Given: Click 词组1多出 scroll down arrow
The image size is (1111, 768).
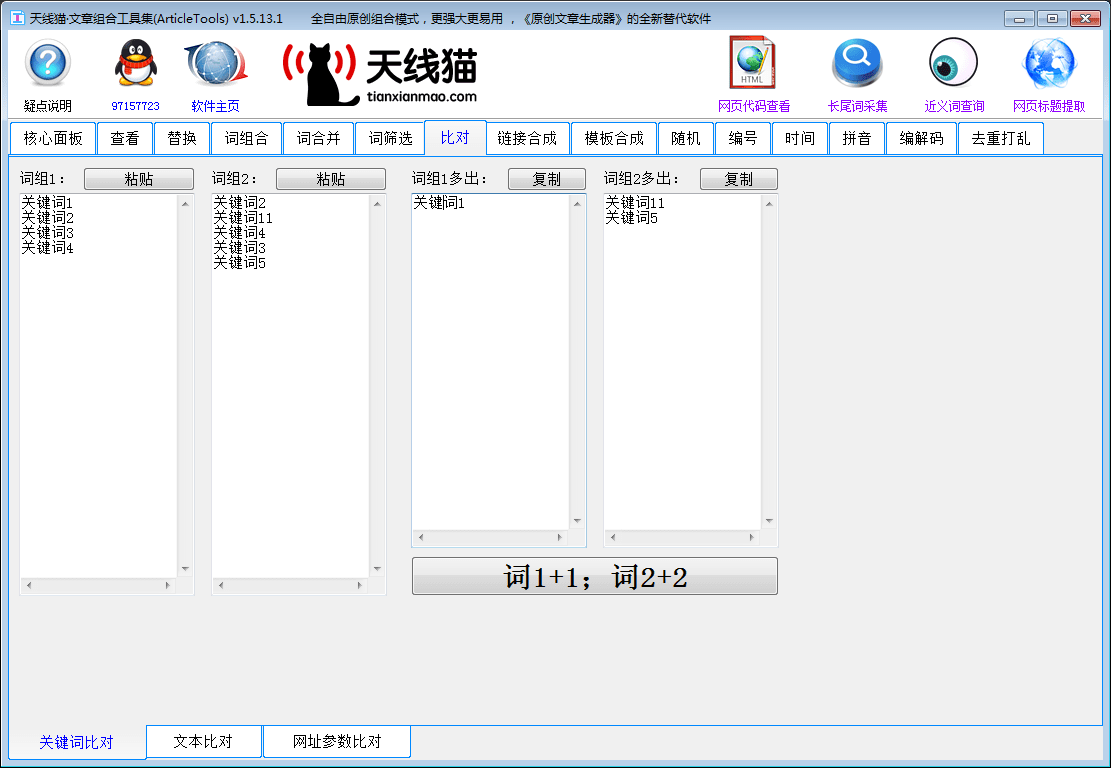Looking at the screenshot, I should pyautogui.click(x=577, y=521).
